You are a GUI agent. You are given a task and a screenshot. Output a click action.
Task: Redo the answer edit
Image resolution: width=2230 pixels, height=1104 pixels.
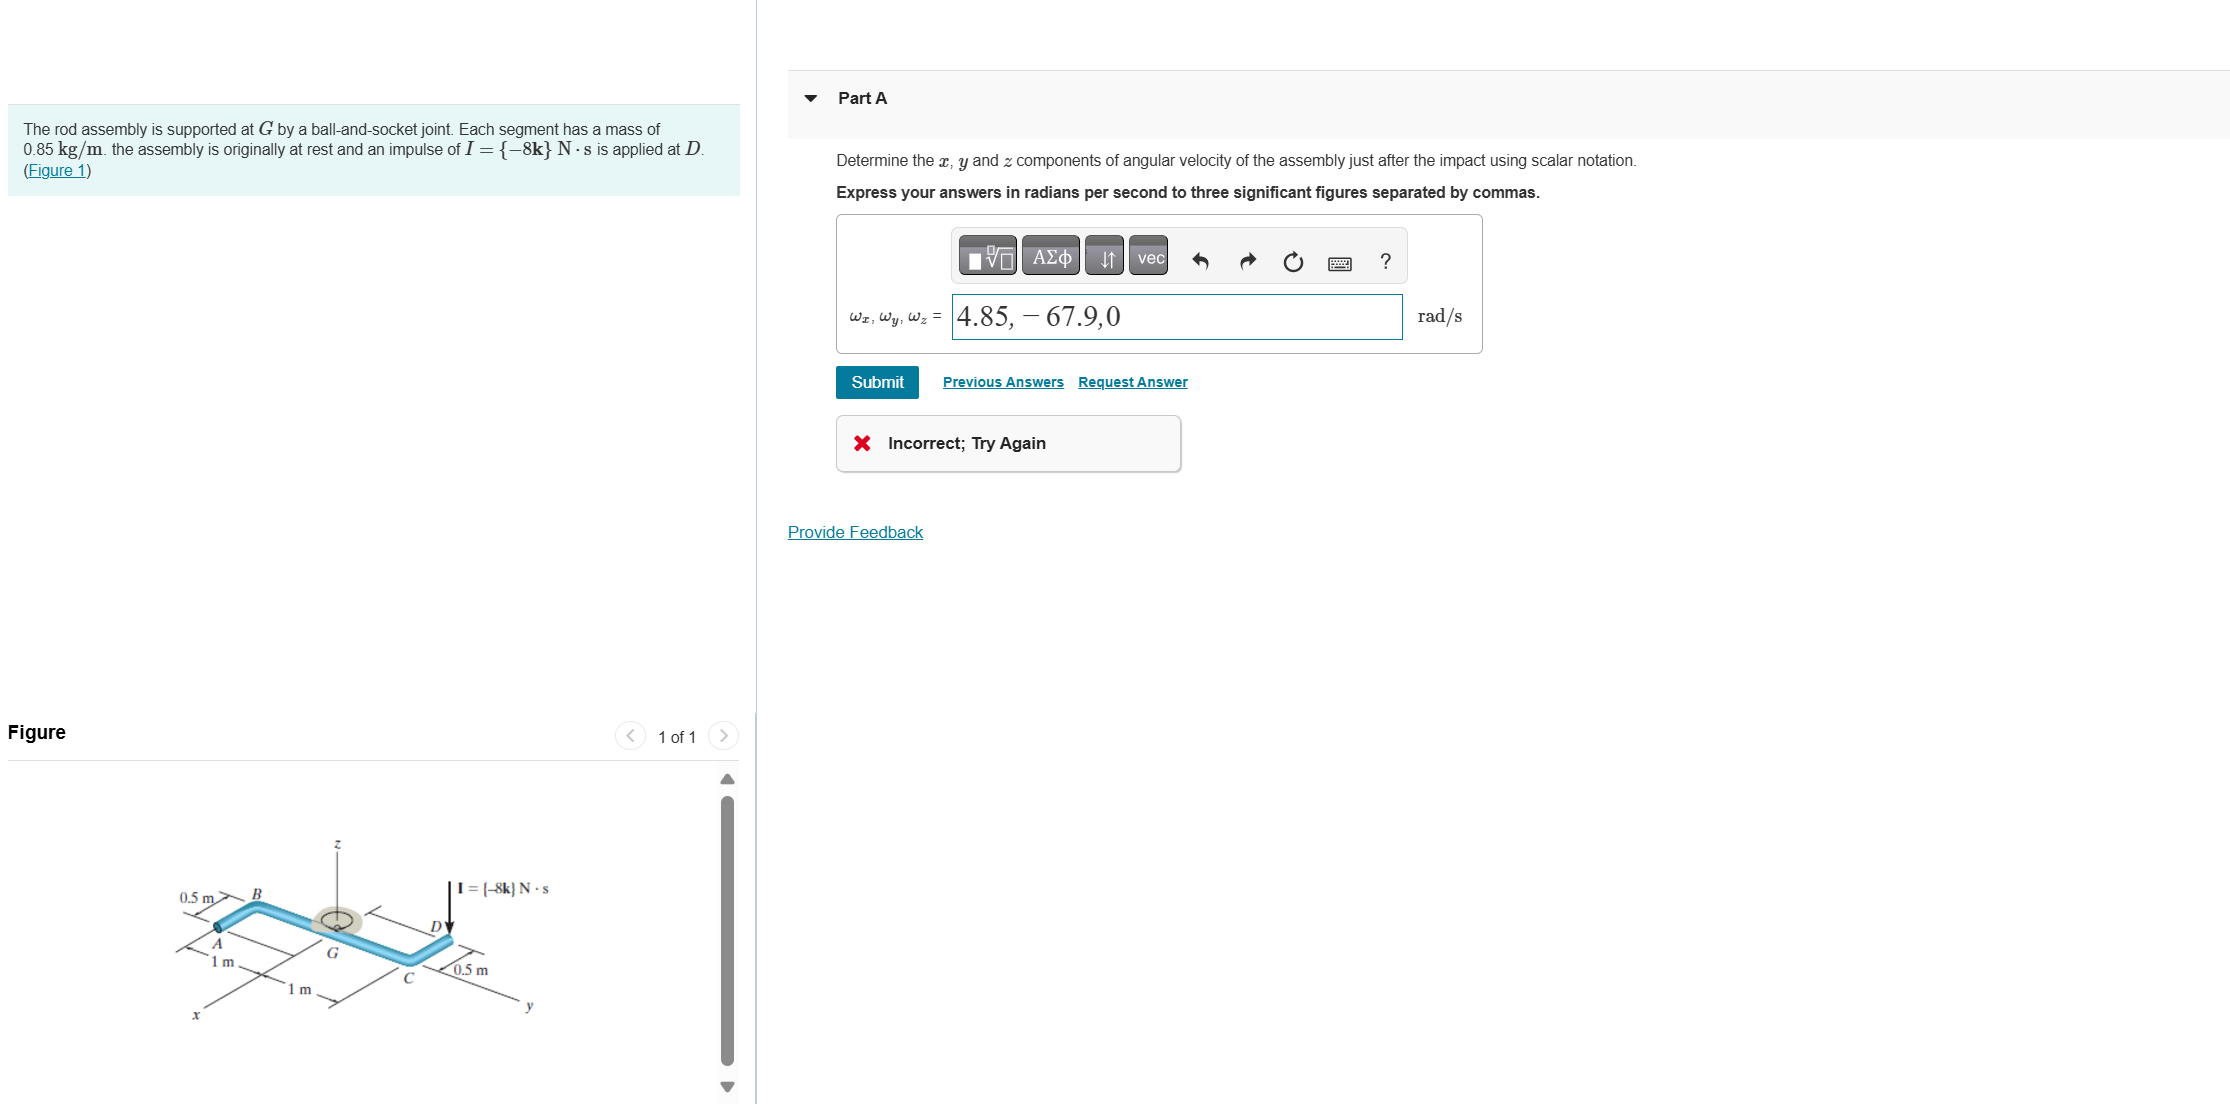click(1247, 261)
